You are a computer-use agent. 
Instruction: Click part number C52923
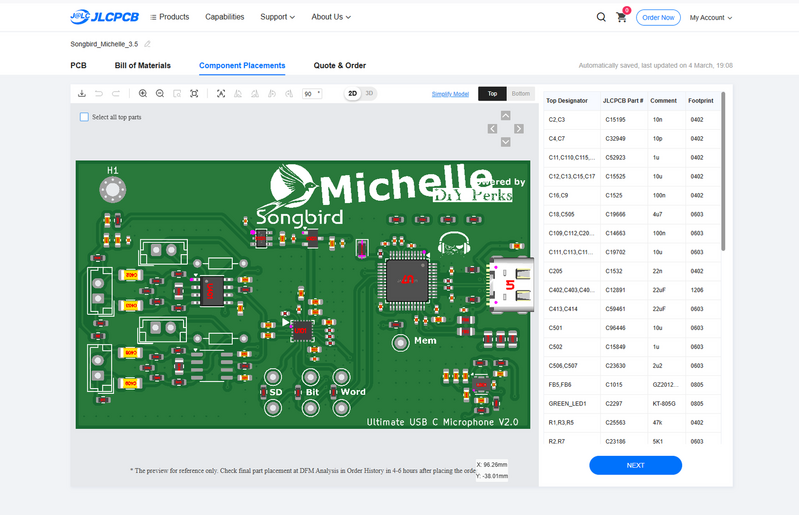[615, 157]
